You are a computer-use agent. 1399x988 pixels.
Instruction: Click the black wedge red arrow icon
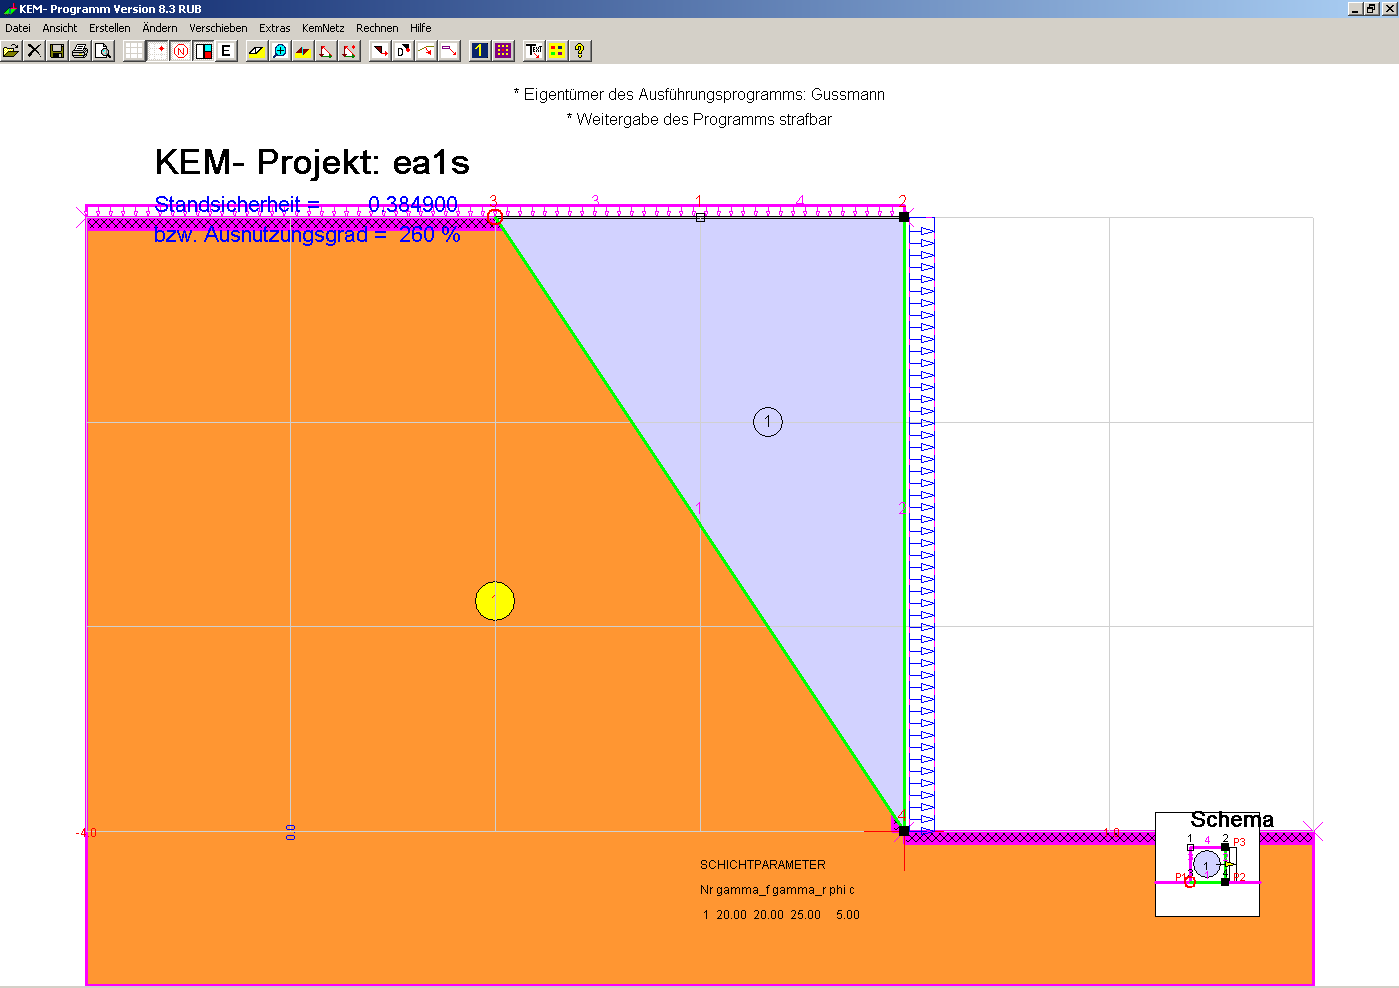click(x=380, y=50)
